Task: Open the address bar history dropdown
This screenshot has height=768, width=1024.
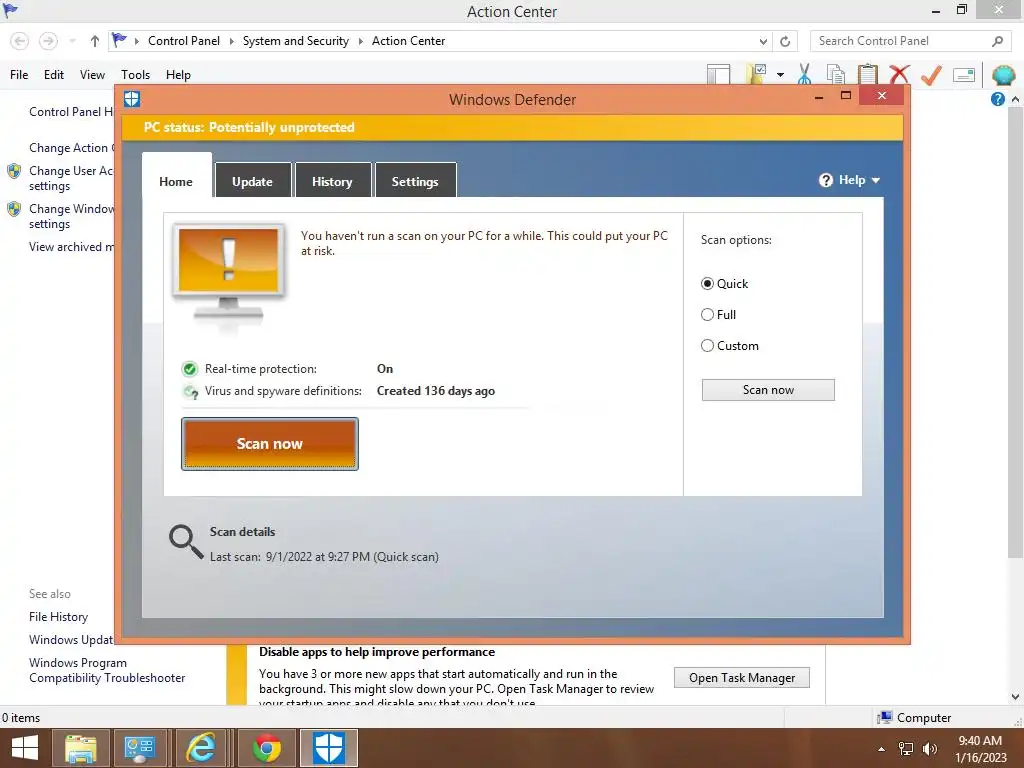Action: (x=763, y=41)
